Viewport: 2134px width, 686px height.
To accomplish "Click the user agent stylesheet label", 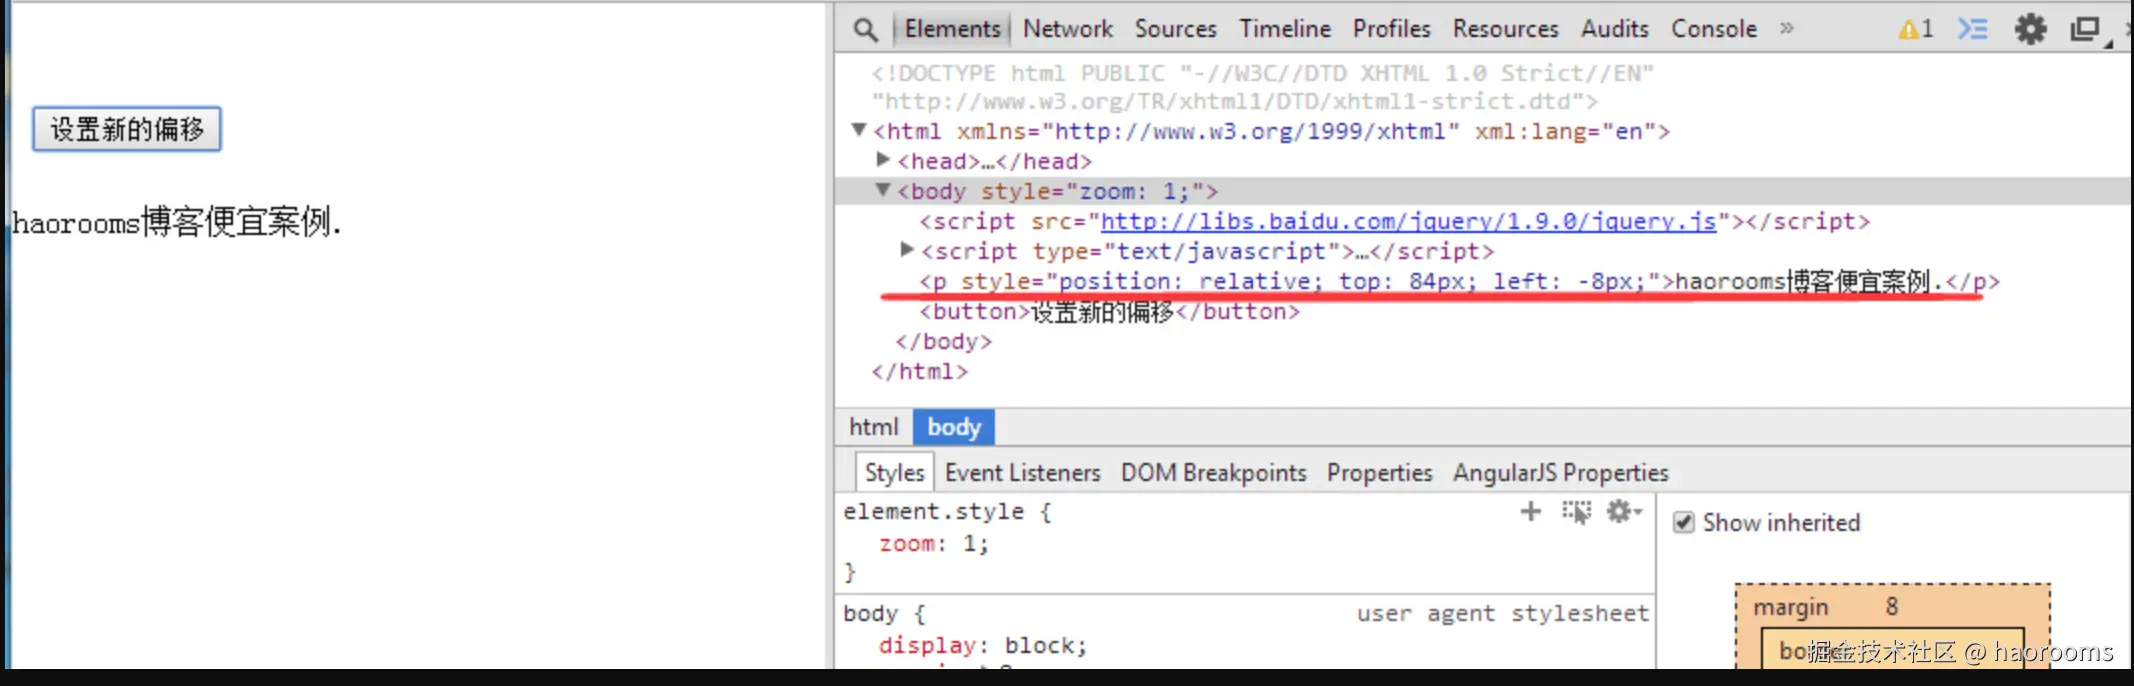I will (1502, 613).
